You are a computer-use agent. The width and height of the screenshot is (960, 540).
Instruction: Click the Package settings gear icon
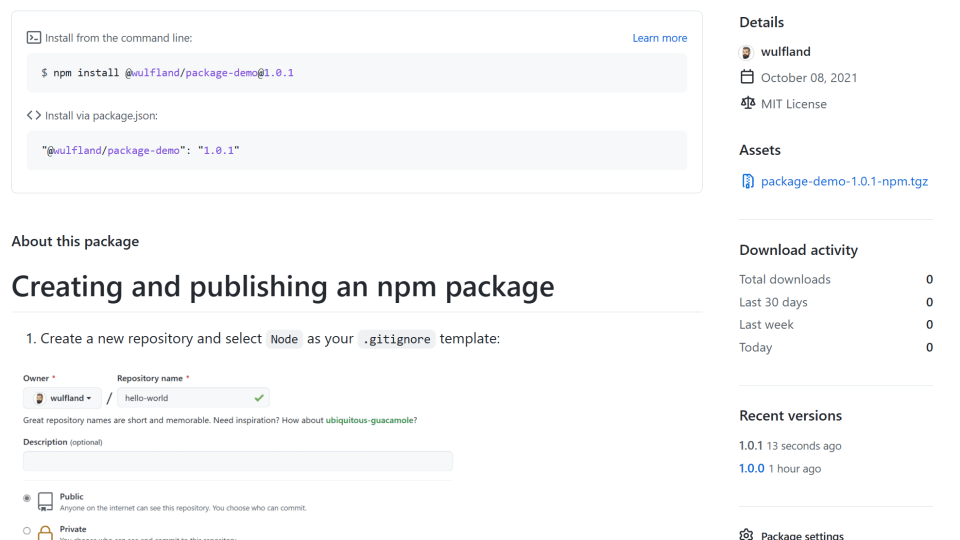click(746, 535)
